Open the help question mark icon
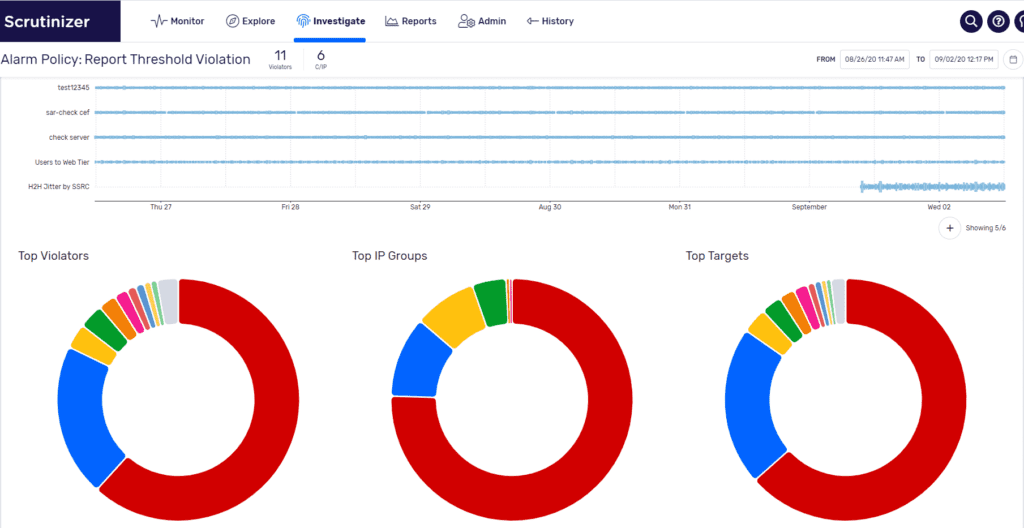Screen dimensions: 1024x528 (998, 22)
